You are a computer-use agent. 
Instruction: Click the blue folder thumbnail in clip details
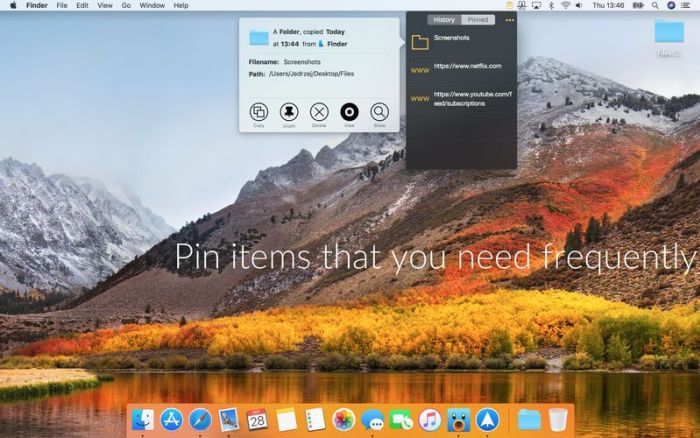click(x=259, y=38)
